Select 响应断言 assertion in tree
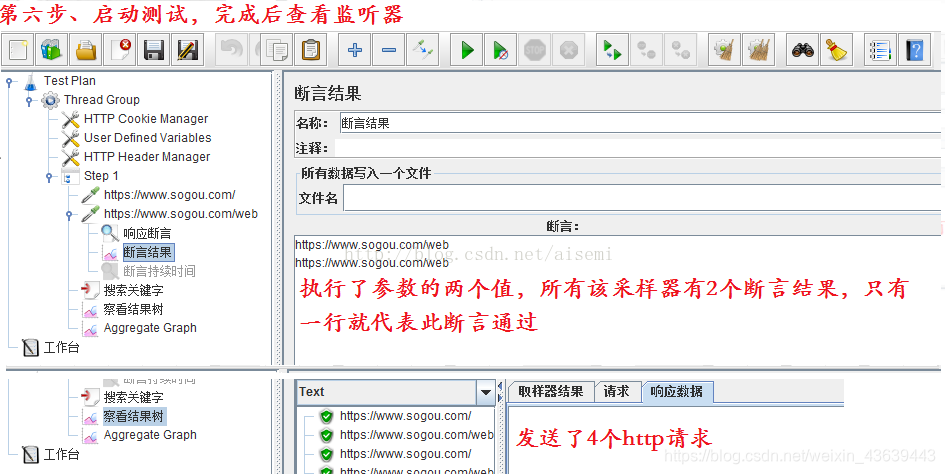945x474 pixels. click(x=147, y=233)
